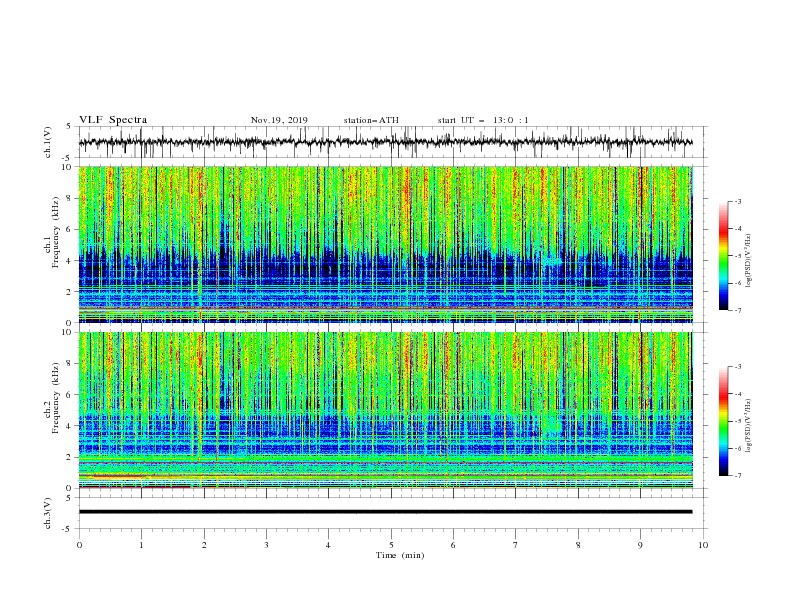Click the "6" tick on the time axis

453,545
